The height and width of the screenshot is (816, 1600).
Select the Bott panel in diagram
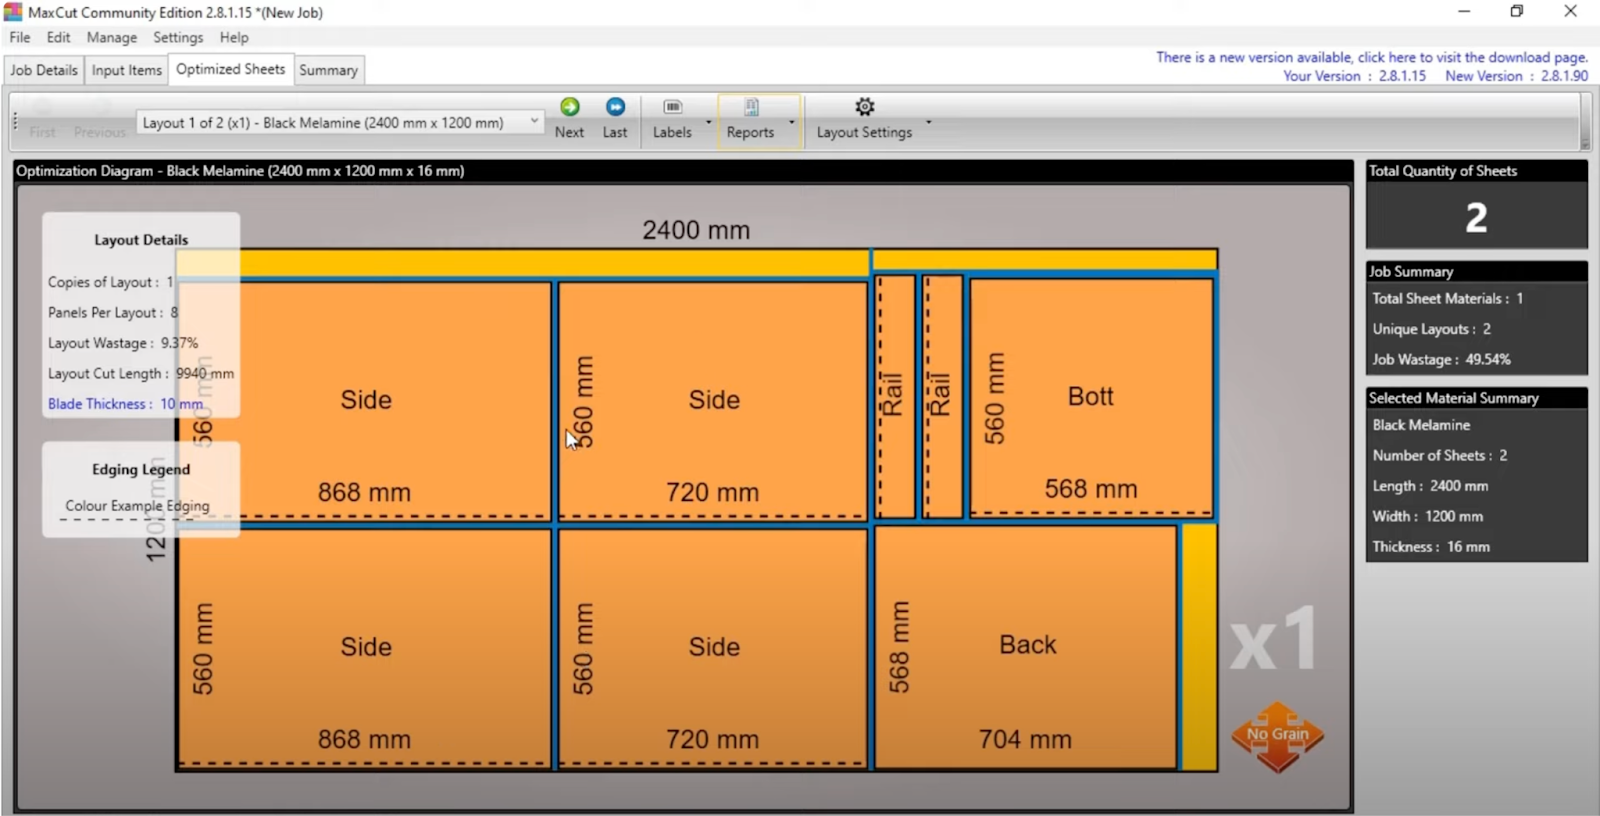pyautogui.click(x=1090, y=397)
